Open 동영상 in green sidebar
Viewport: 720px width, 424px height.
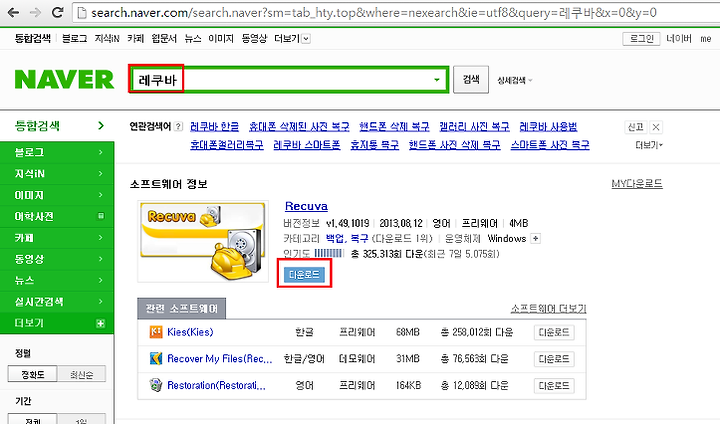tap(57, 259)
